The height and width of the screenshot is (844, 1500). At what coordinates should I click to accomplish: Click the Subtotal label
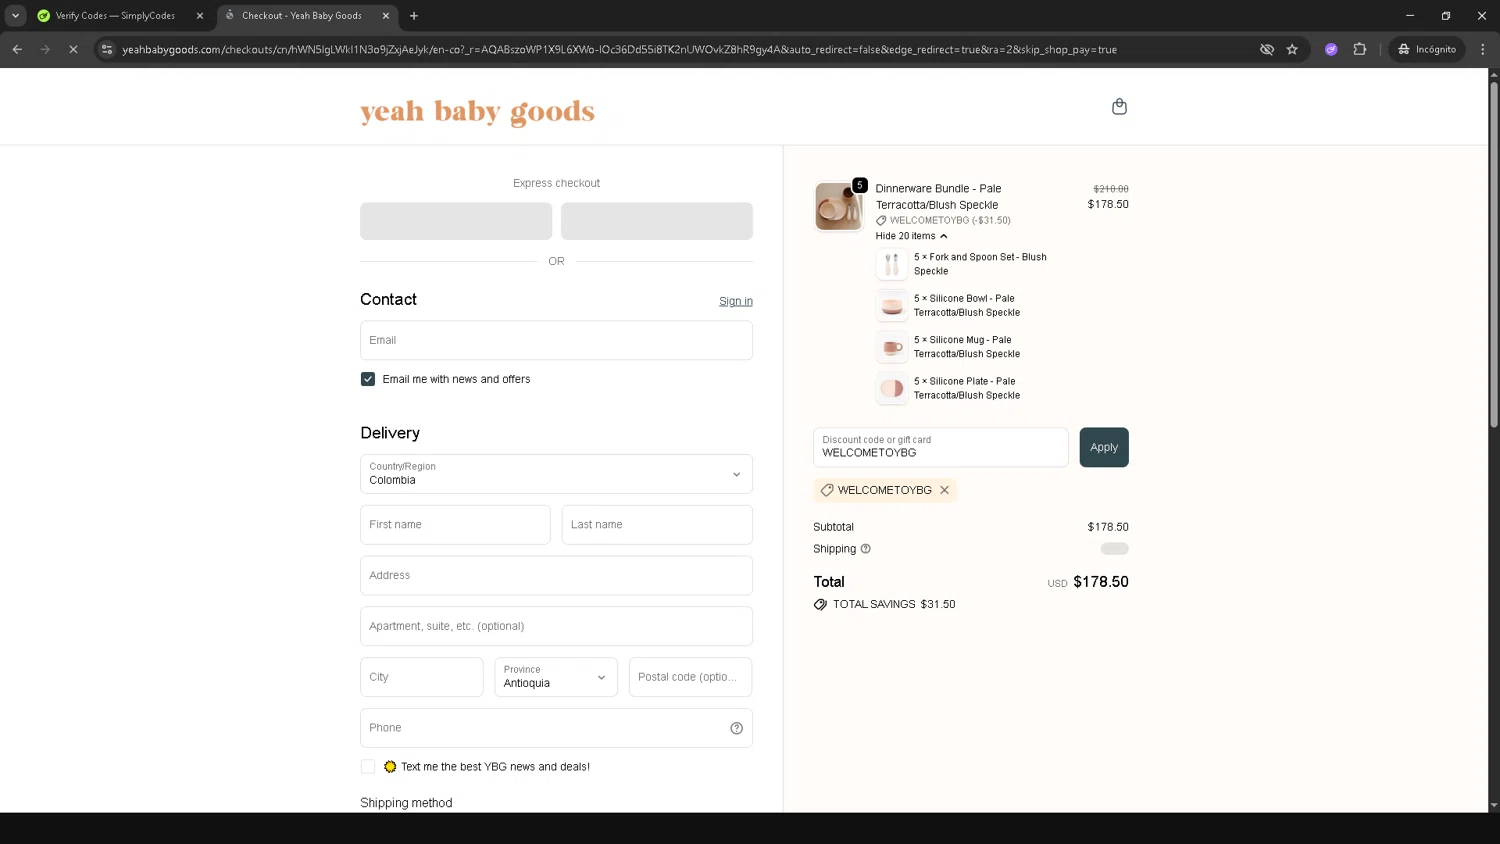pos(833,527)
